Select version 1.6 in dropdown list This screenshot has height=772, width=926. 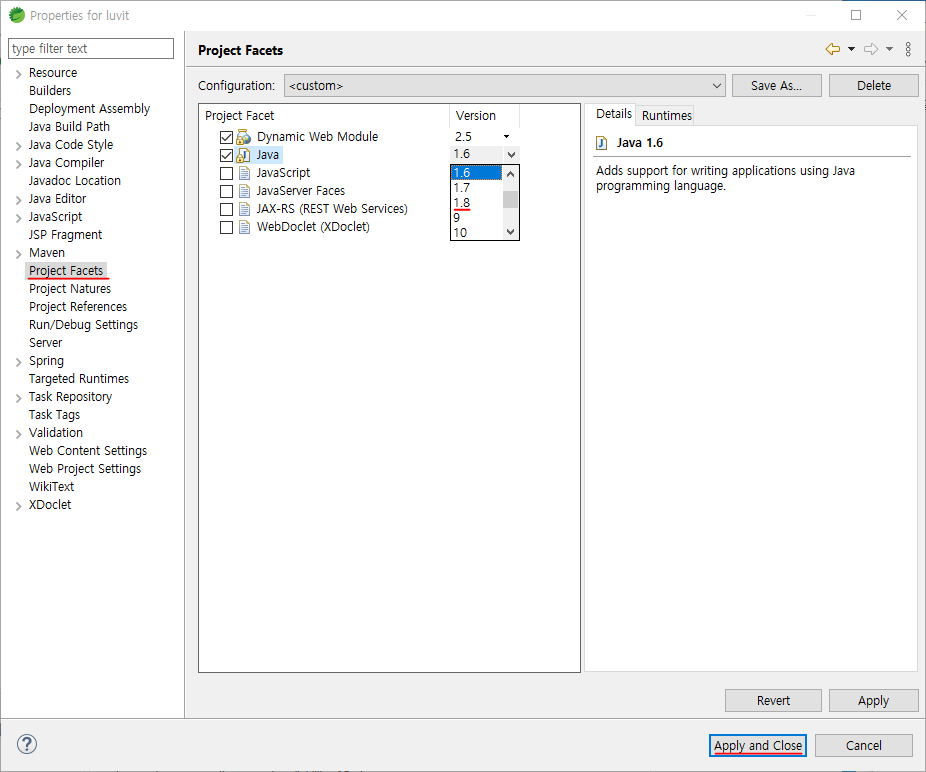click(x=476, y=172)
